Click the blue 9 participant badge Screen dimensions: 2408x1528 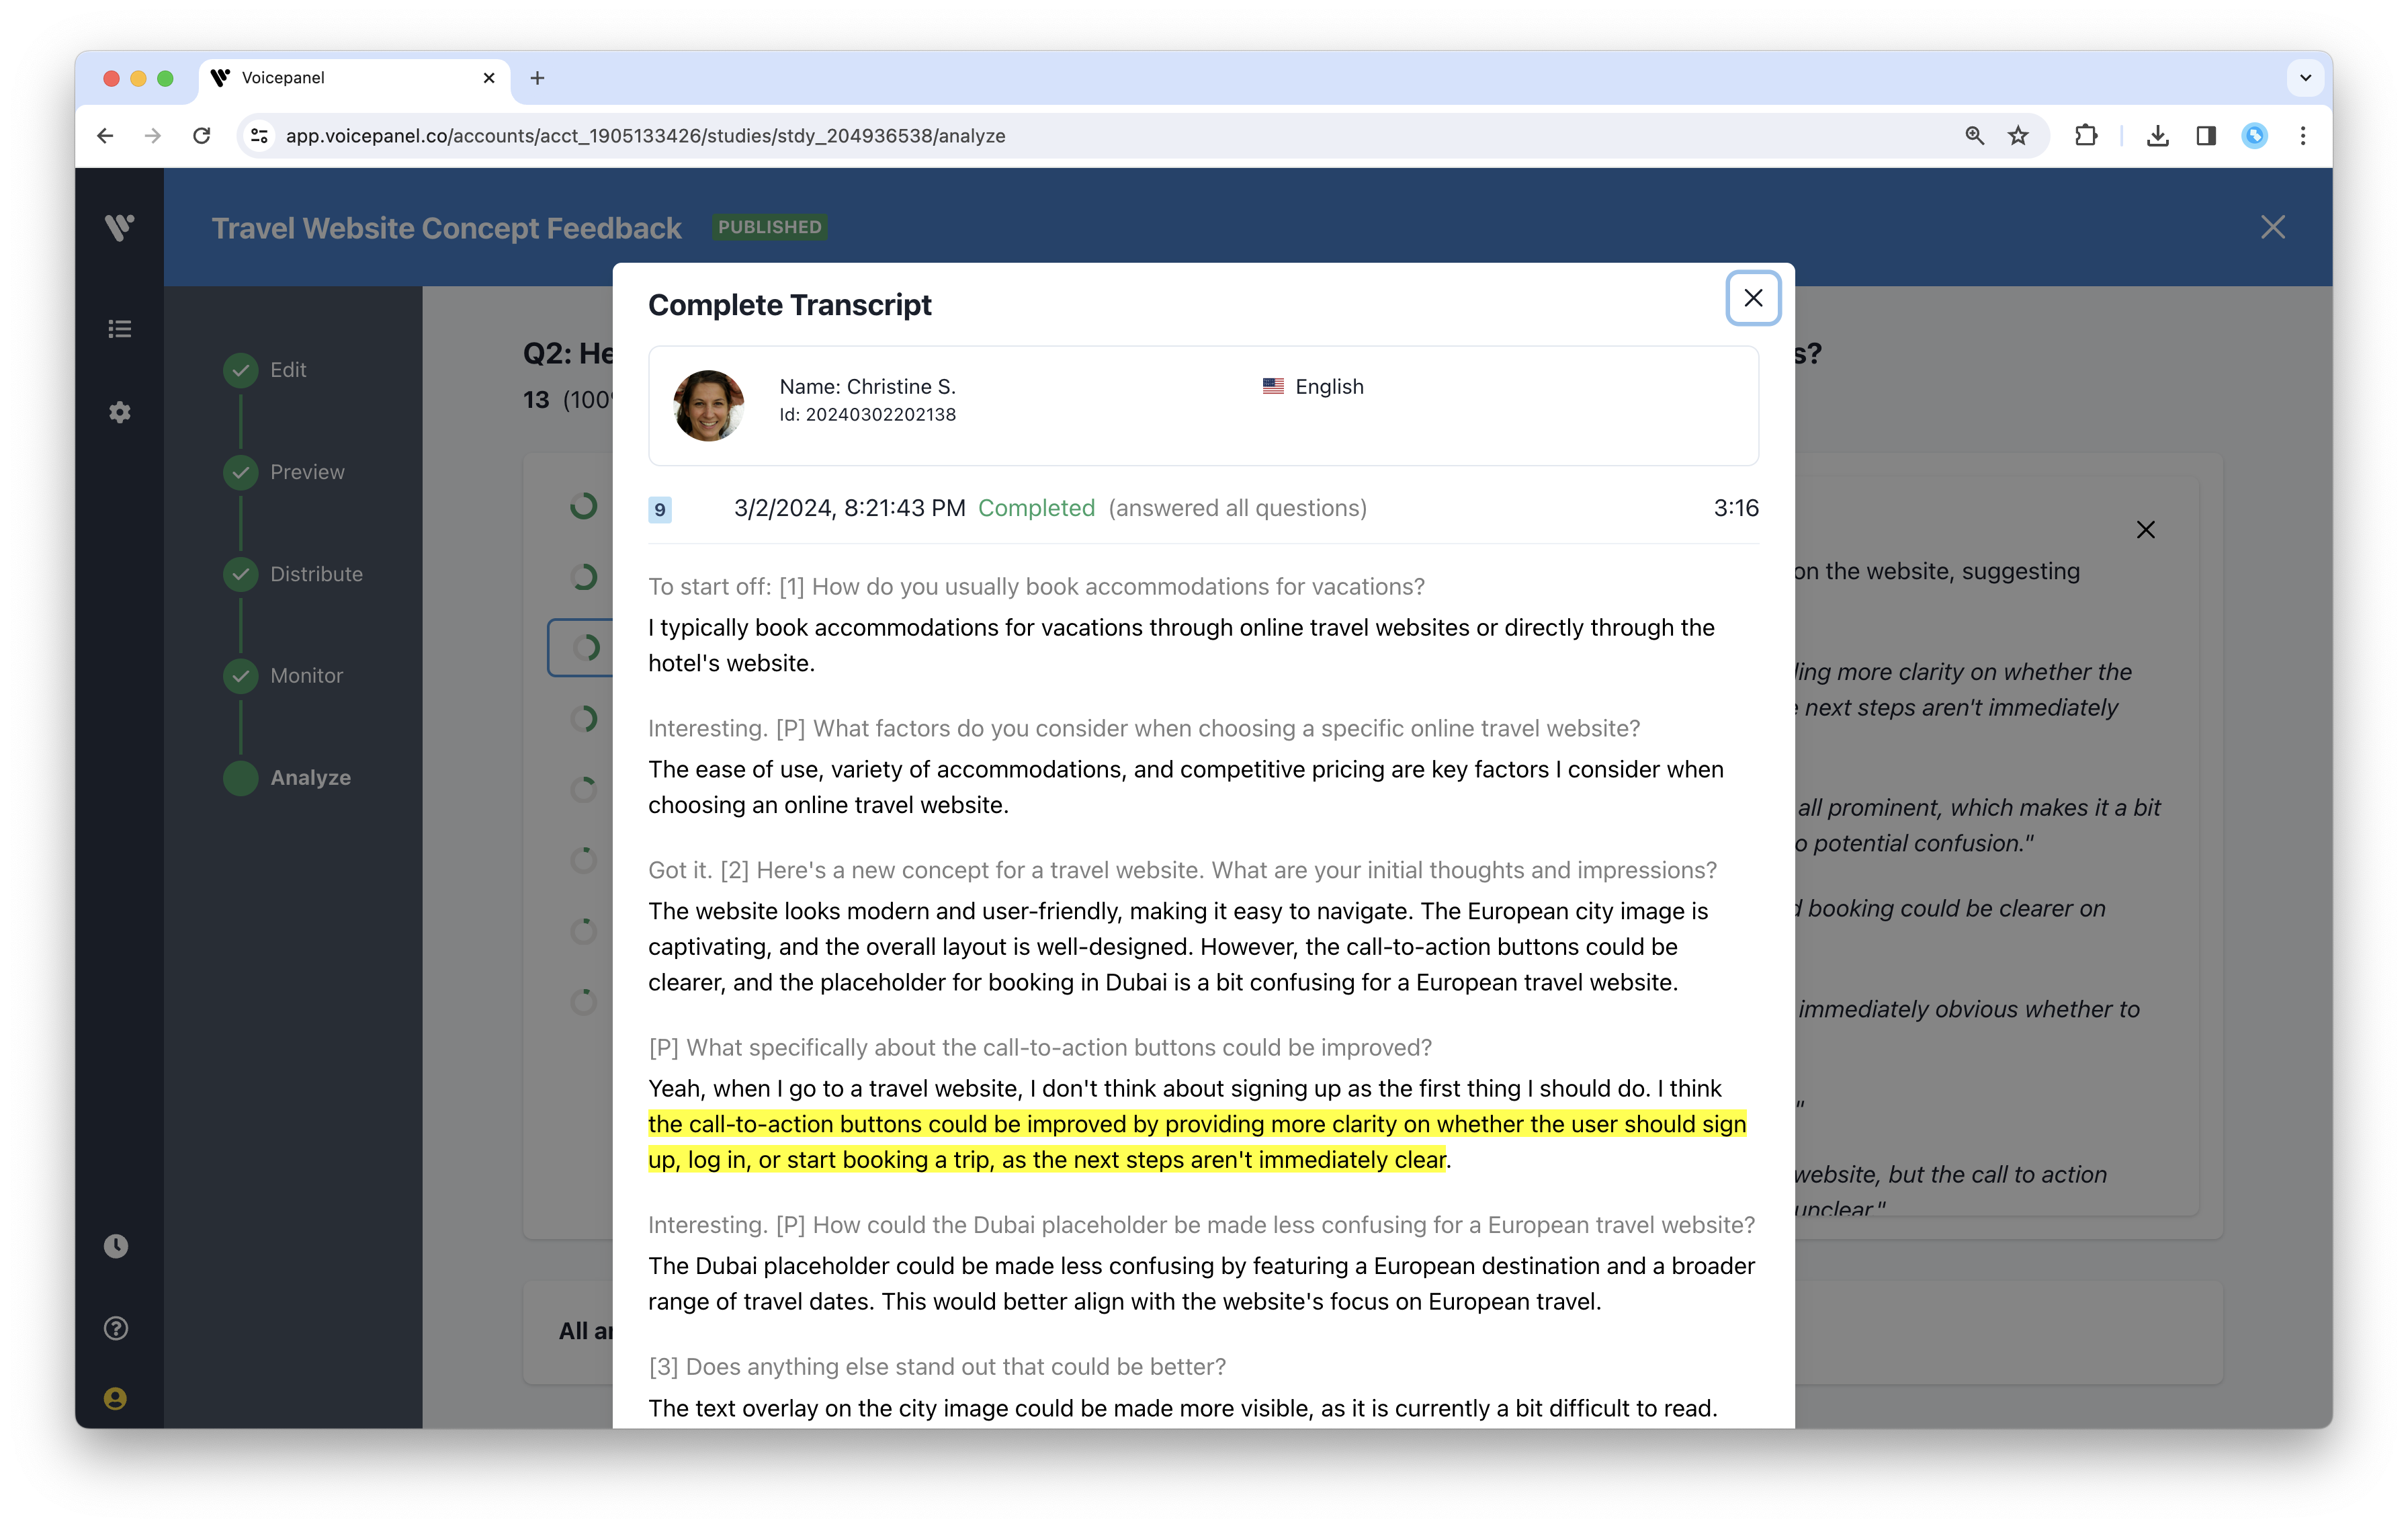(x=659, y=510)
